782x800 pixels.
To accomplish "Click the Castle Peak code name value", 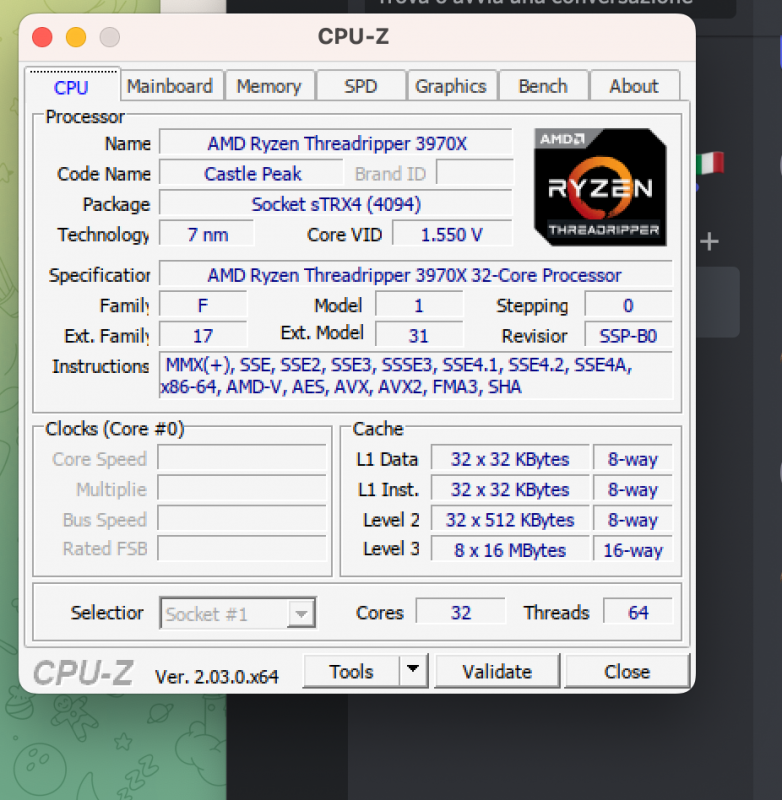I will coord(251,174).
